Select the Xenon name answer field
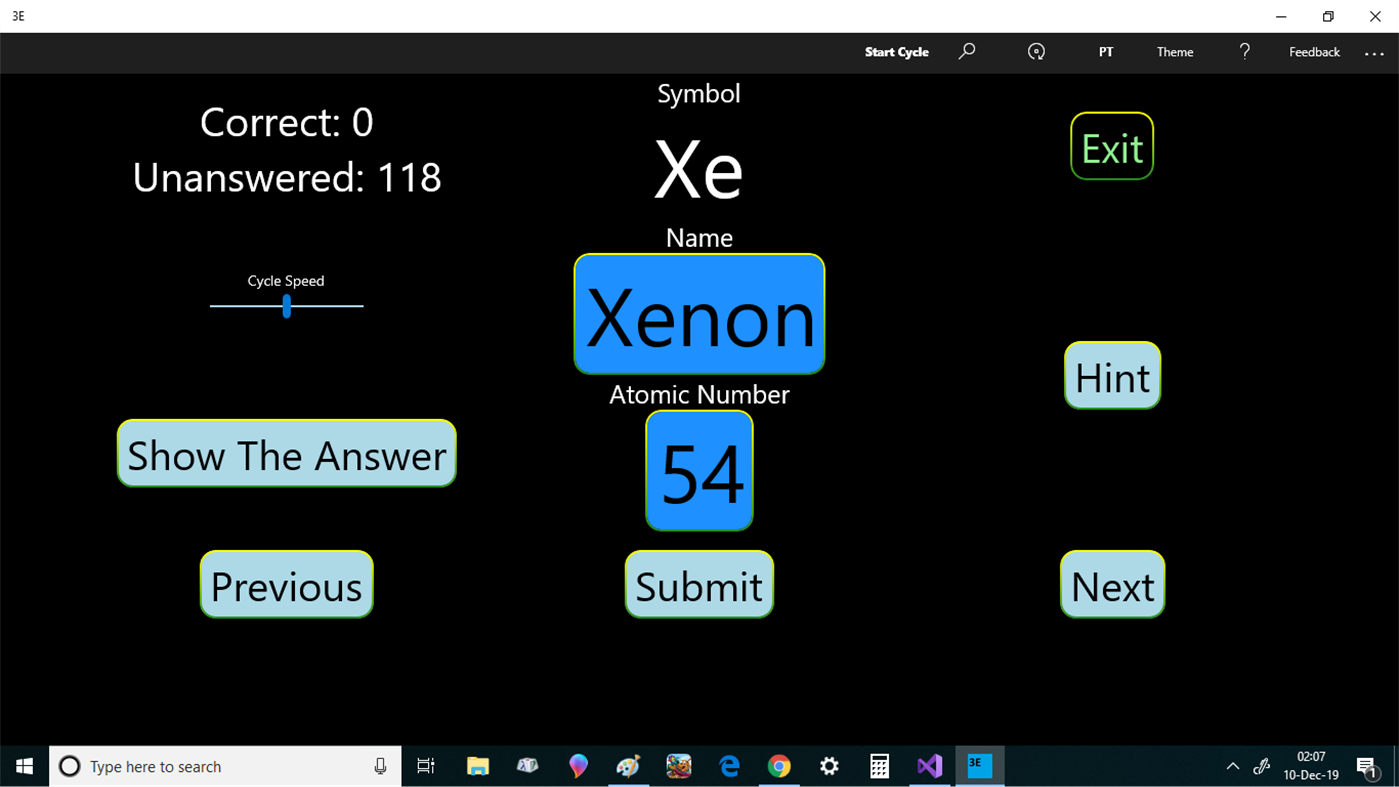Image resolution: width=1399 pixels, height=787 pixels. click(699, 313)
